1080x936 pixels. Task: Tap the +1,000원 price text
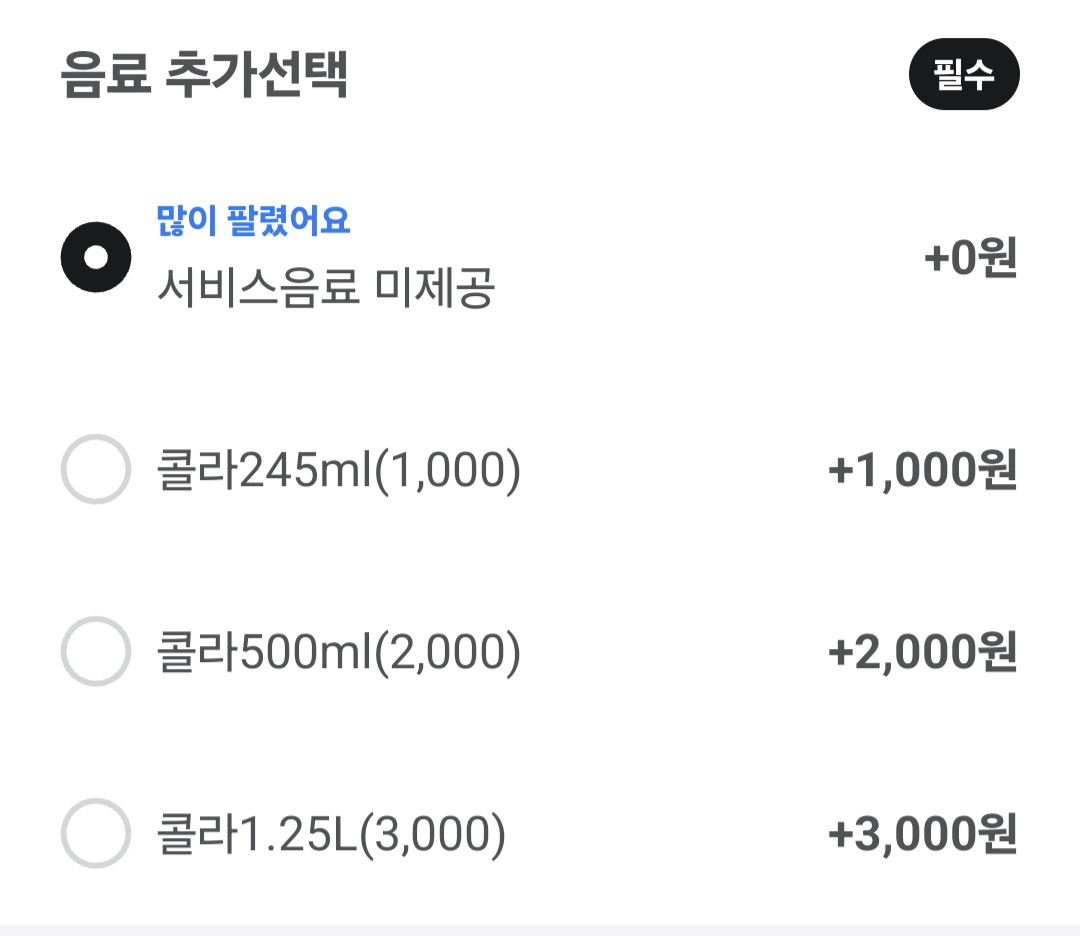click(922, 469)
